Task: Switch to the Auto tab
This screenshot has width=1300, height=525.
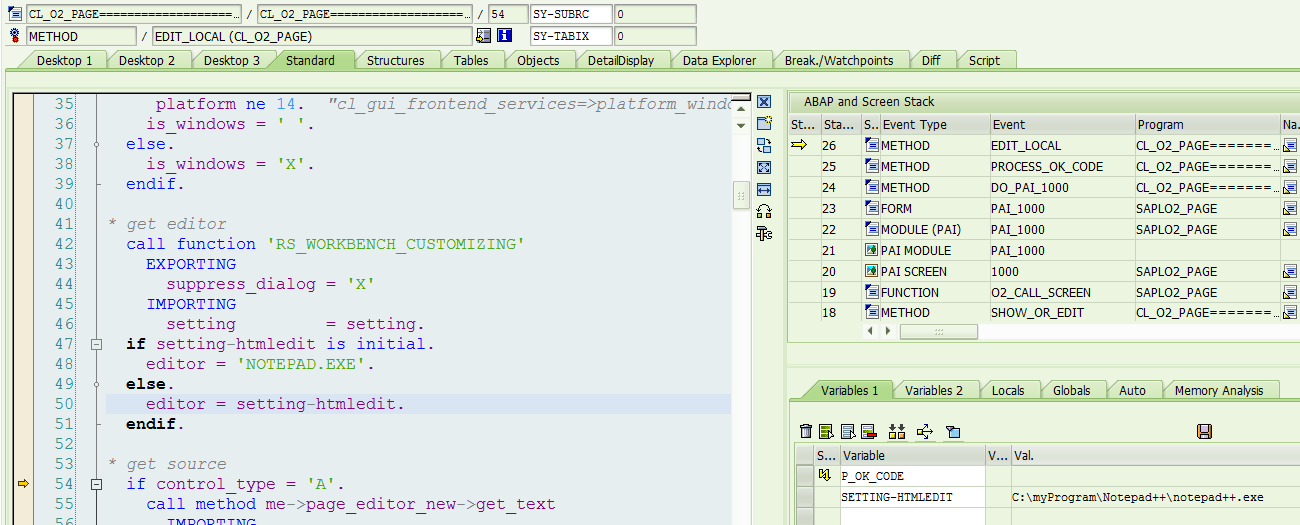Action: point(1132,390)
